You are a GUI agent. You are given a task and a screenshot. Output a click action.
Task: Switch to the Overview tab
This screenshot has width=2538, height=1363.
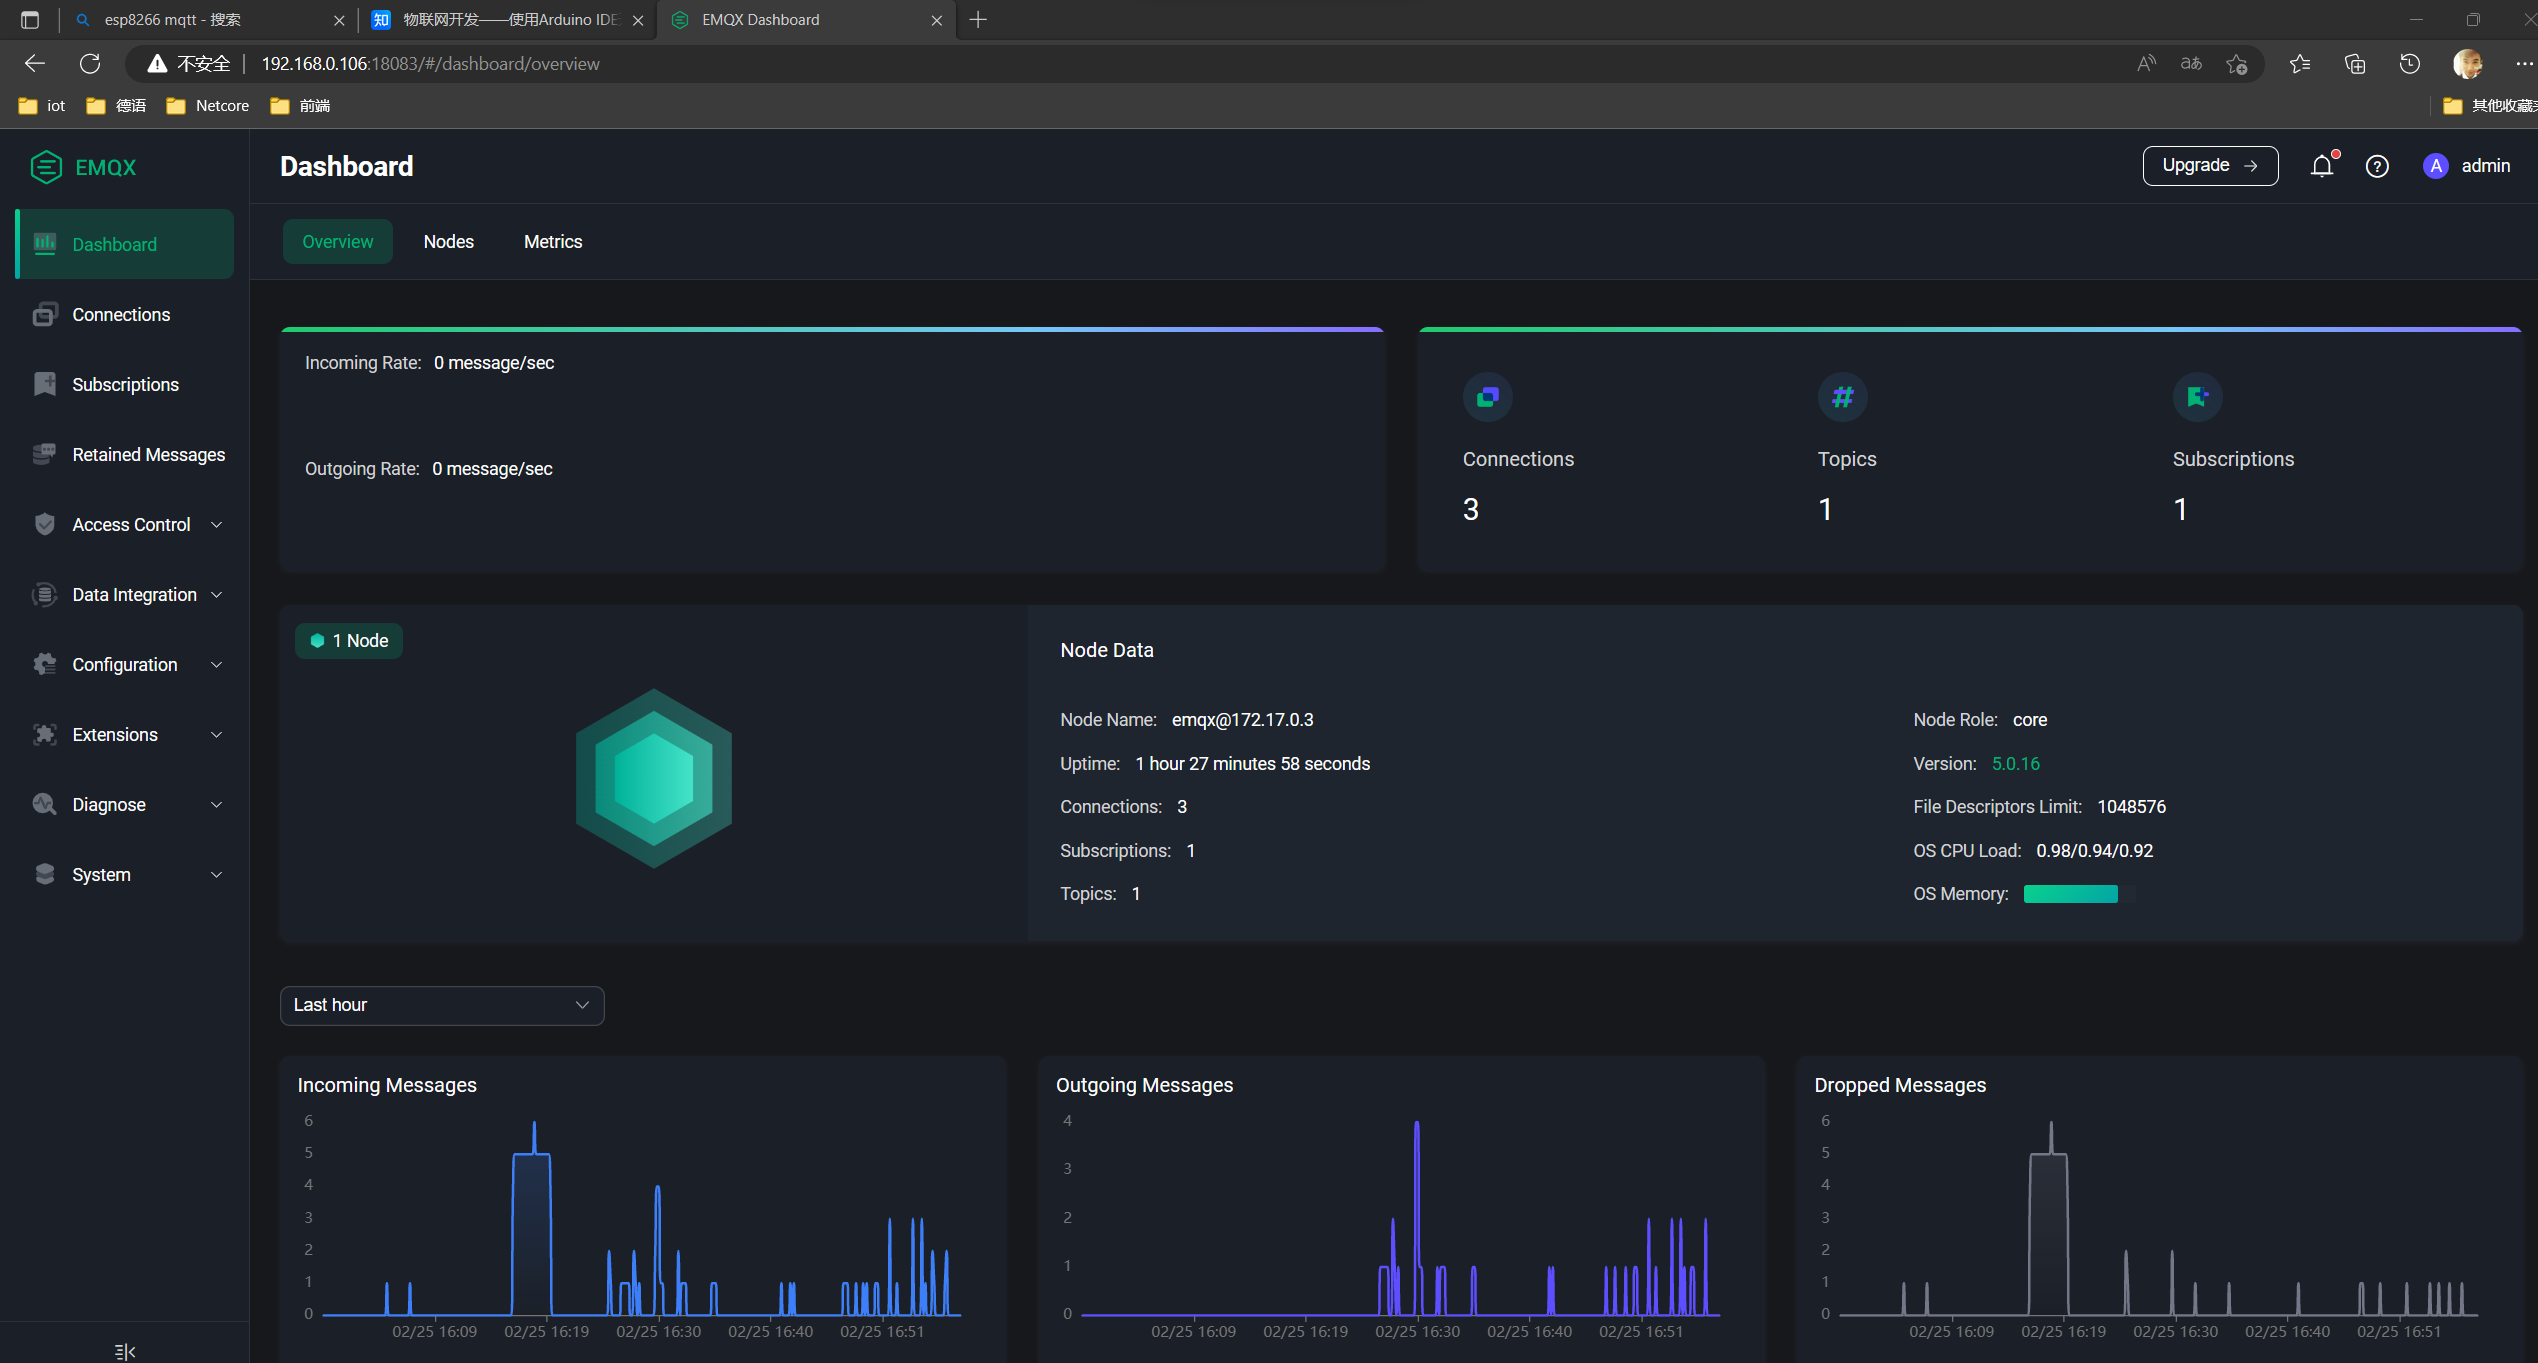coord(338,242)
